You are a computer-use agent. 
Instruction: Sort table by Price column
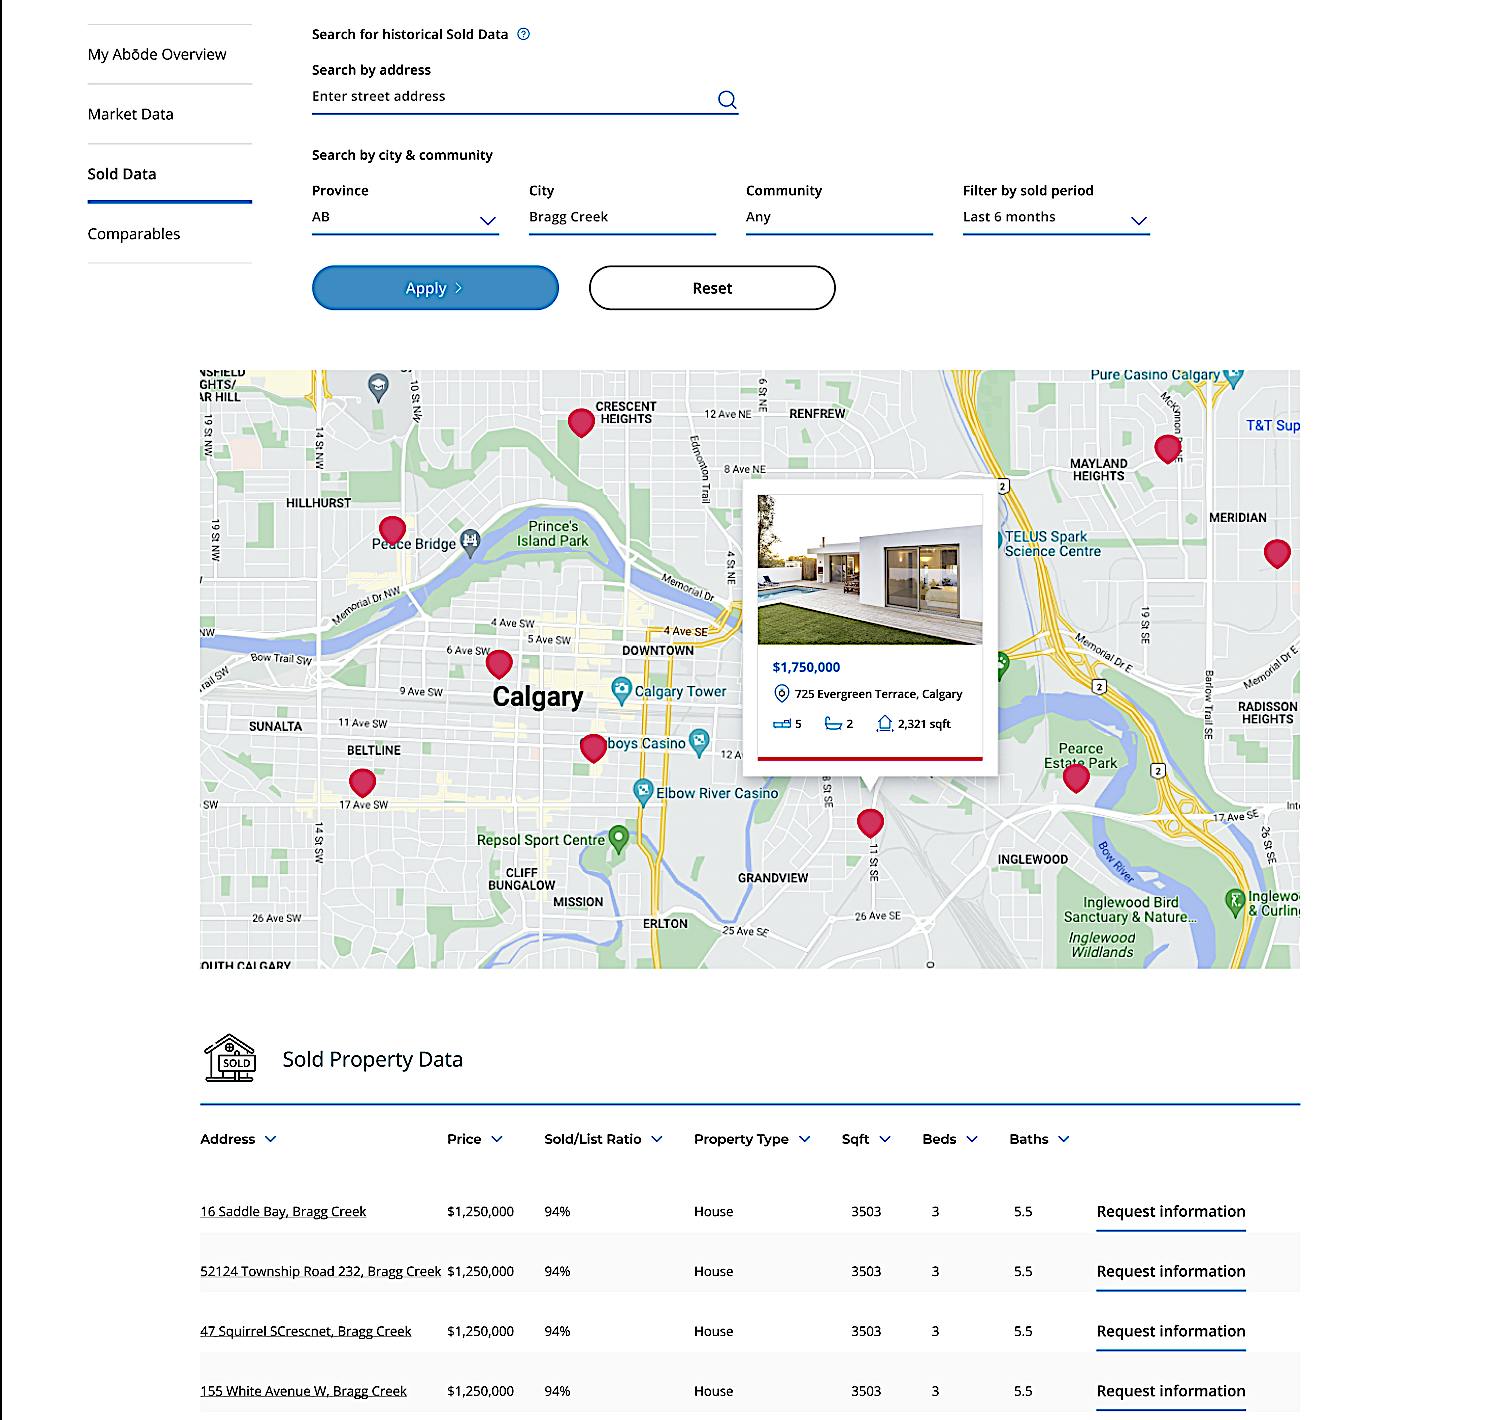click(x=475, y=1139)
